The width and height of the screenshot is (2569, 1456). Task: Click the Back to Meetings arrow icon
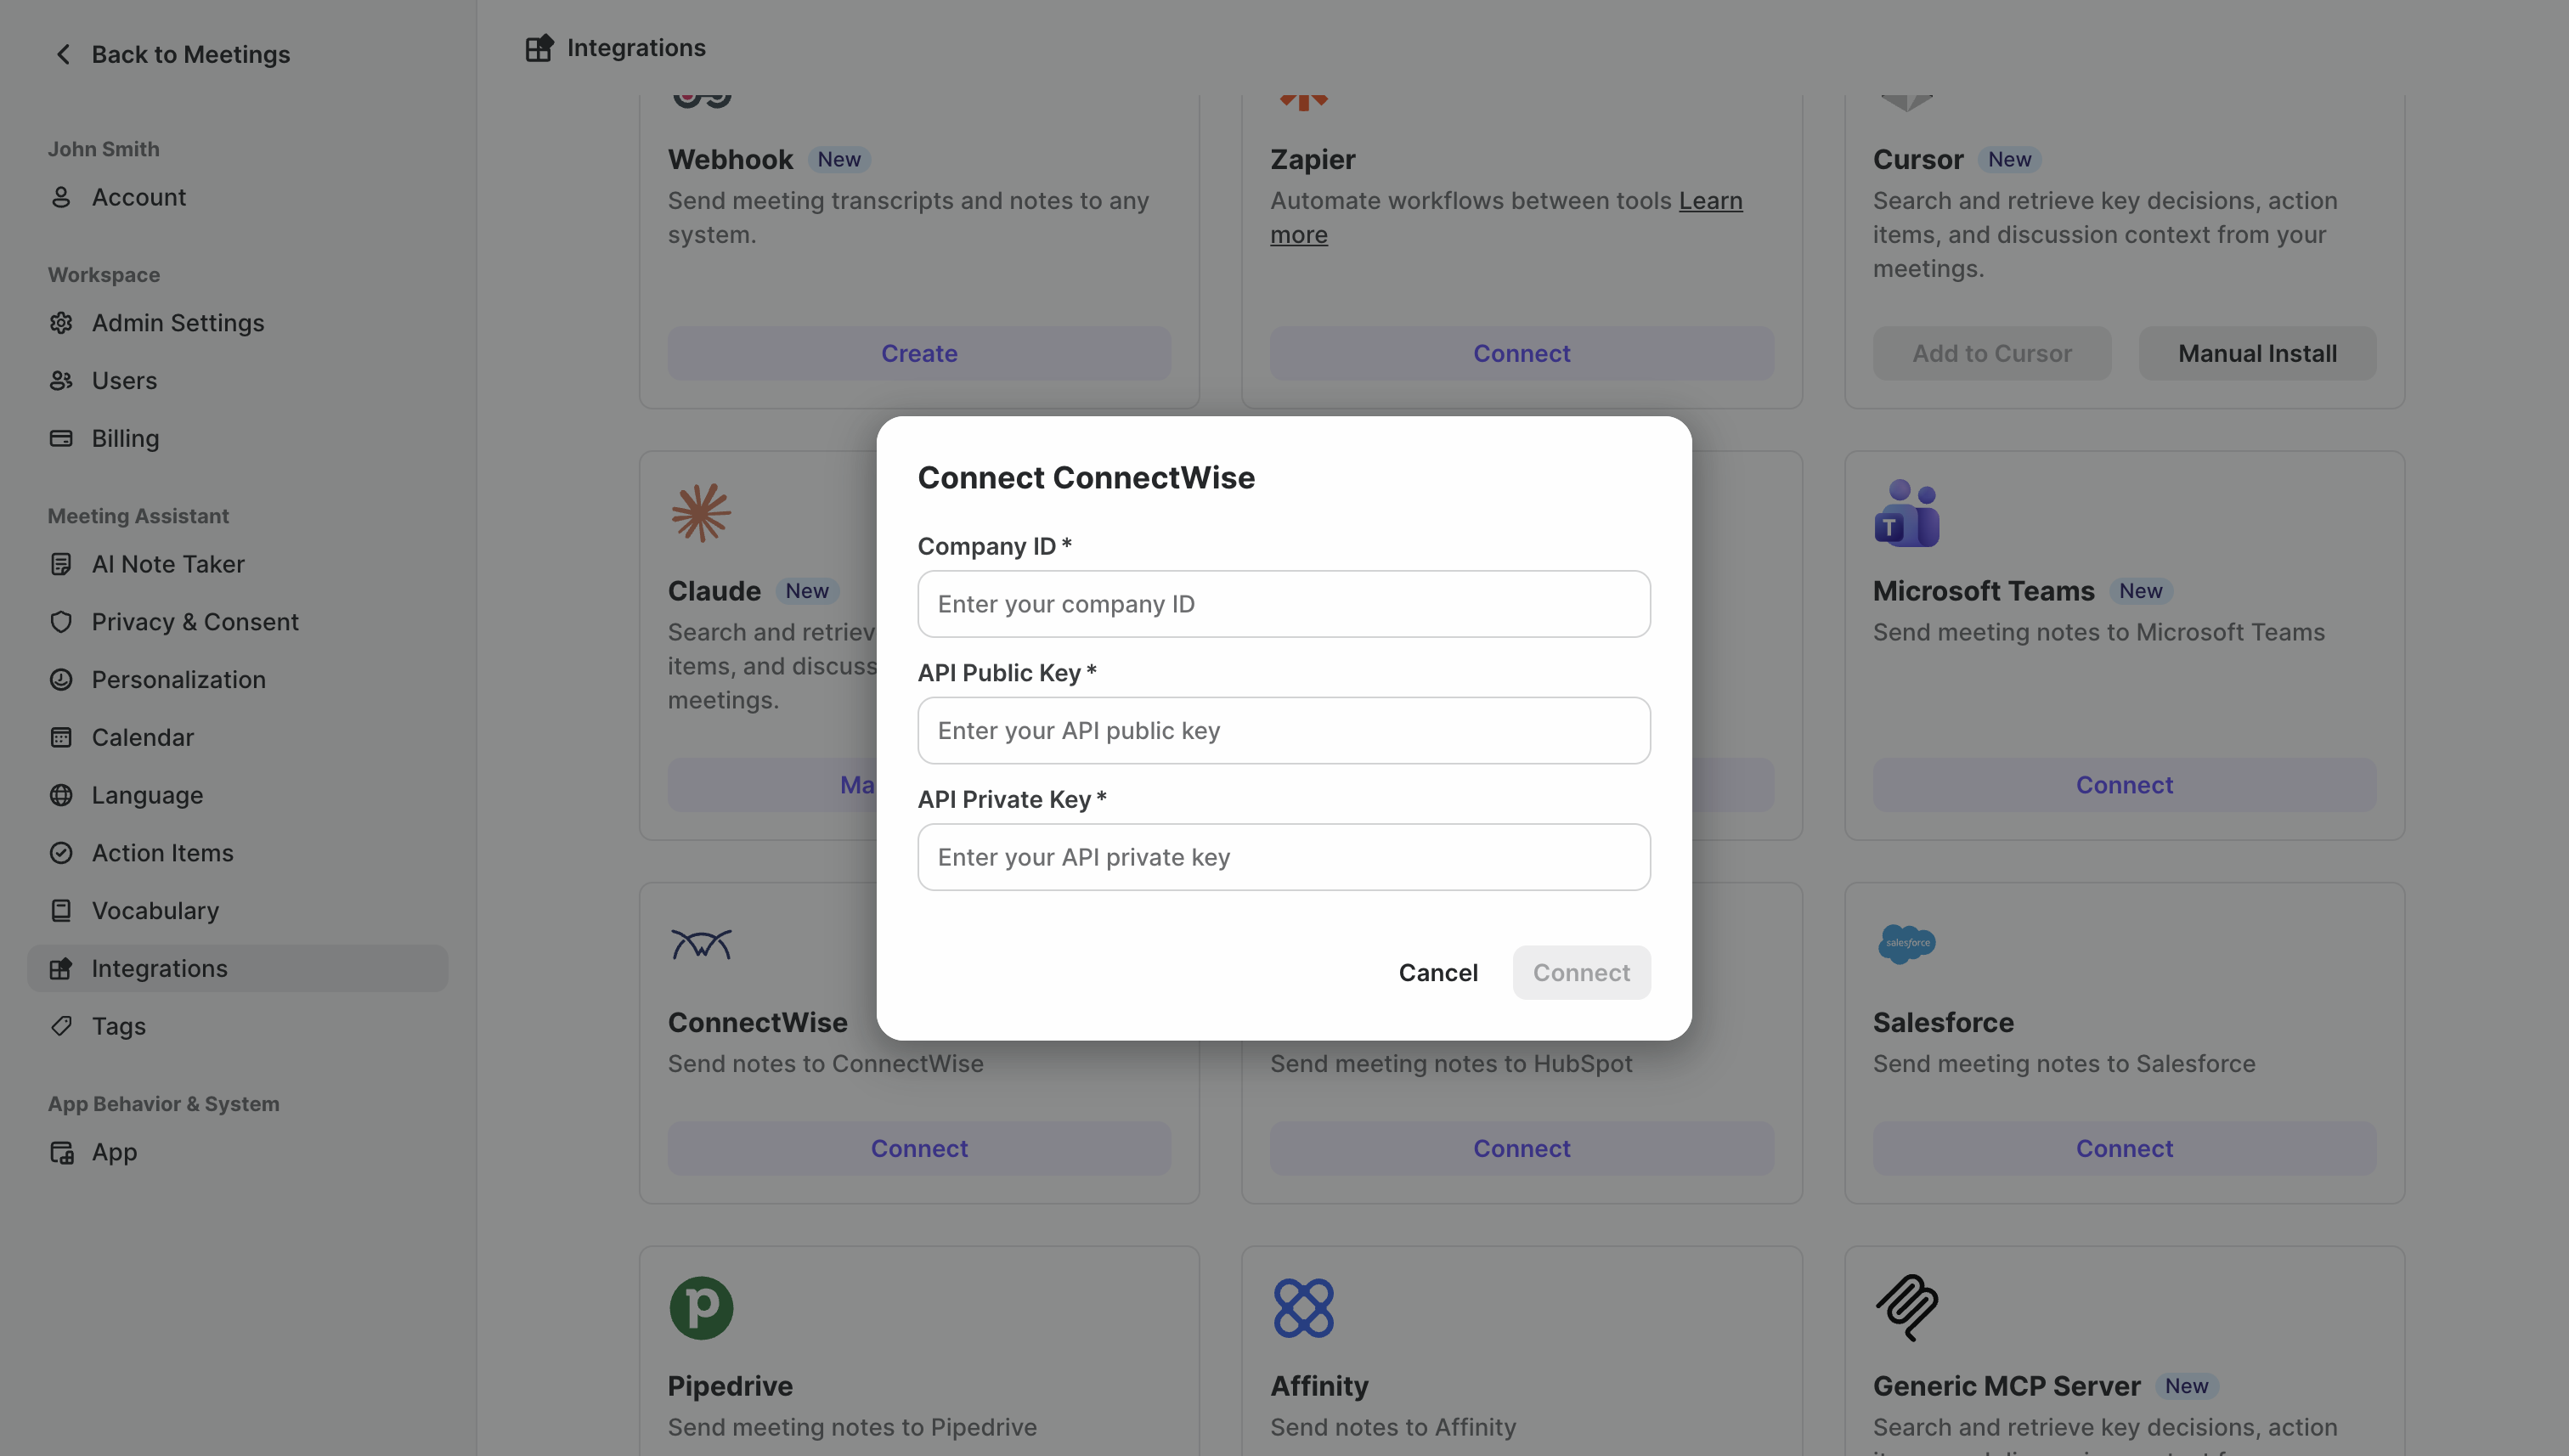pos(63,54)
